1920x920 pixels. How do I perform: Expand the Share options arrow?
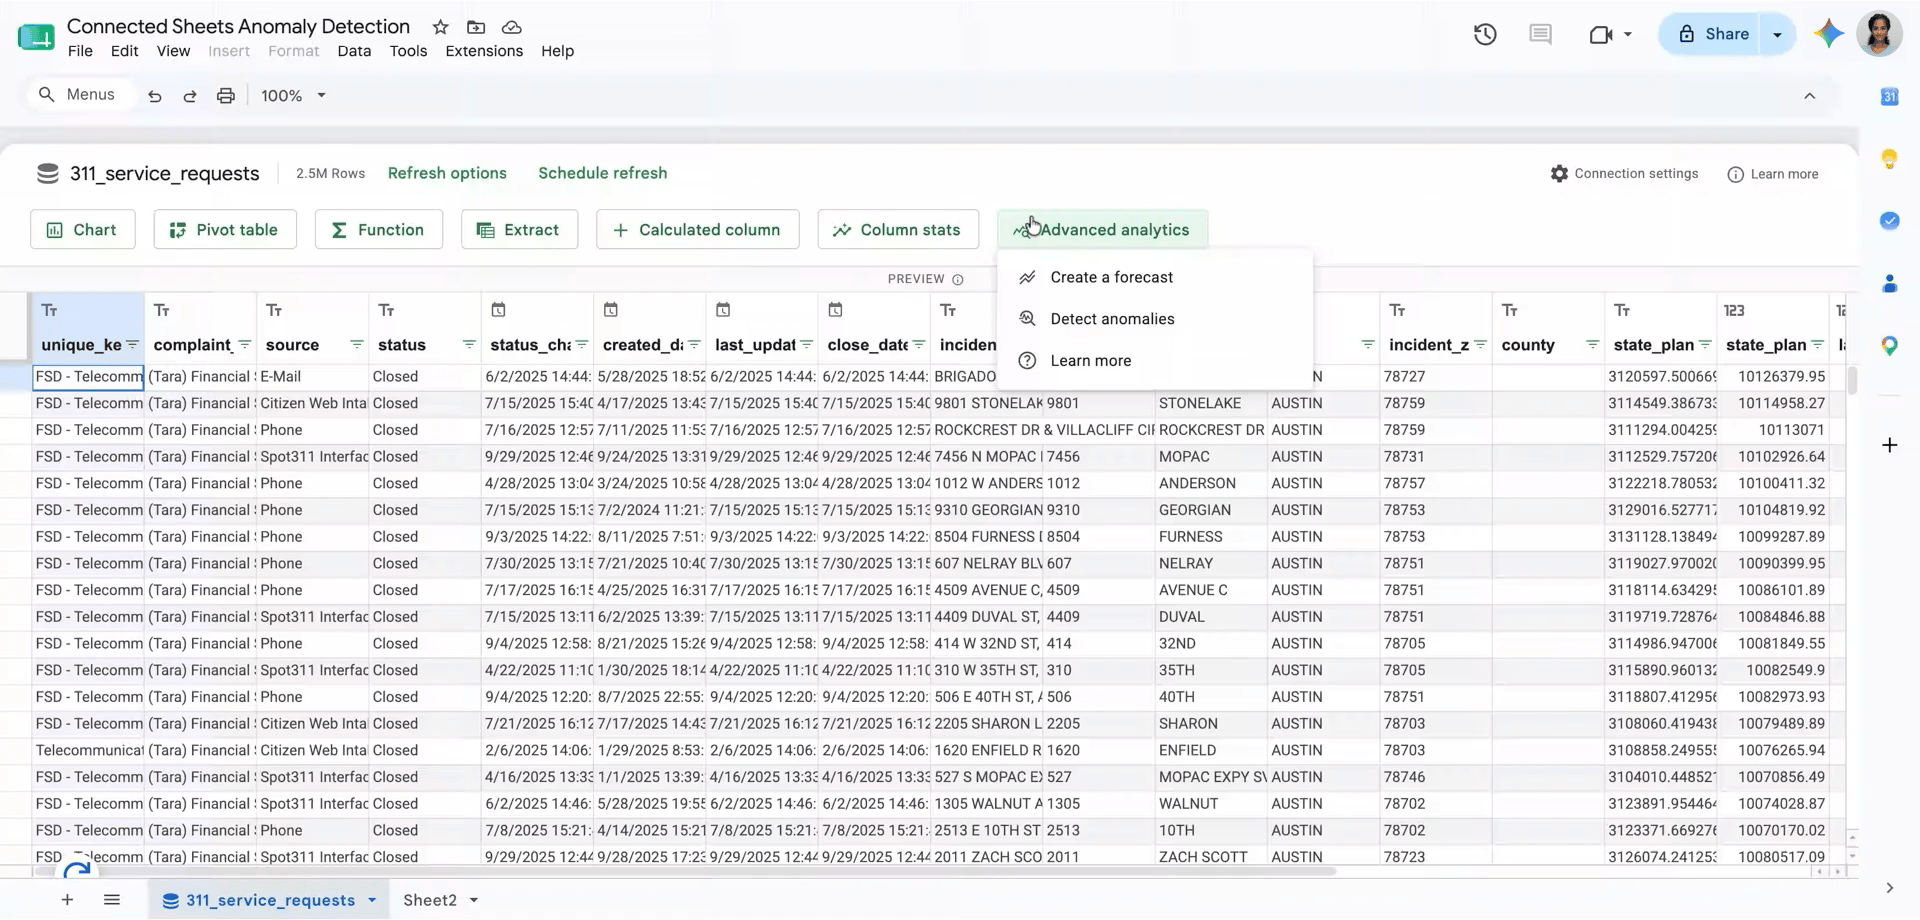point(1777,34)
